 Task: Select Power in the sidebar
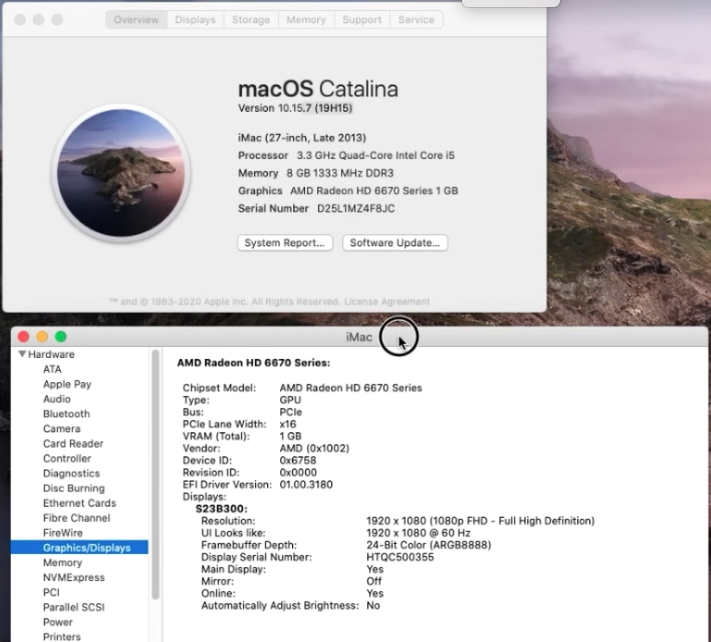[x=58, y=622]
